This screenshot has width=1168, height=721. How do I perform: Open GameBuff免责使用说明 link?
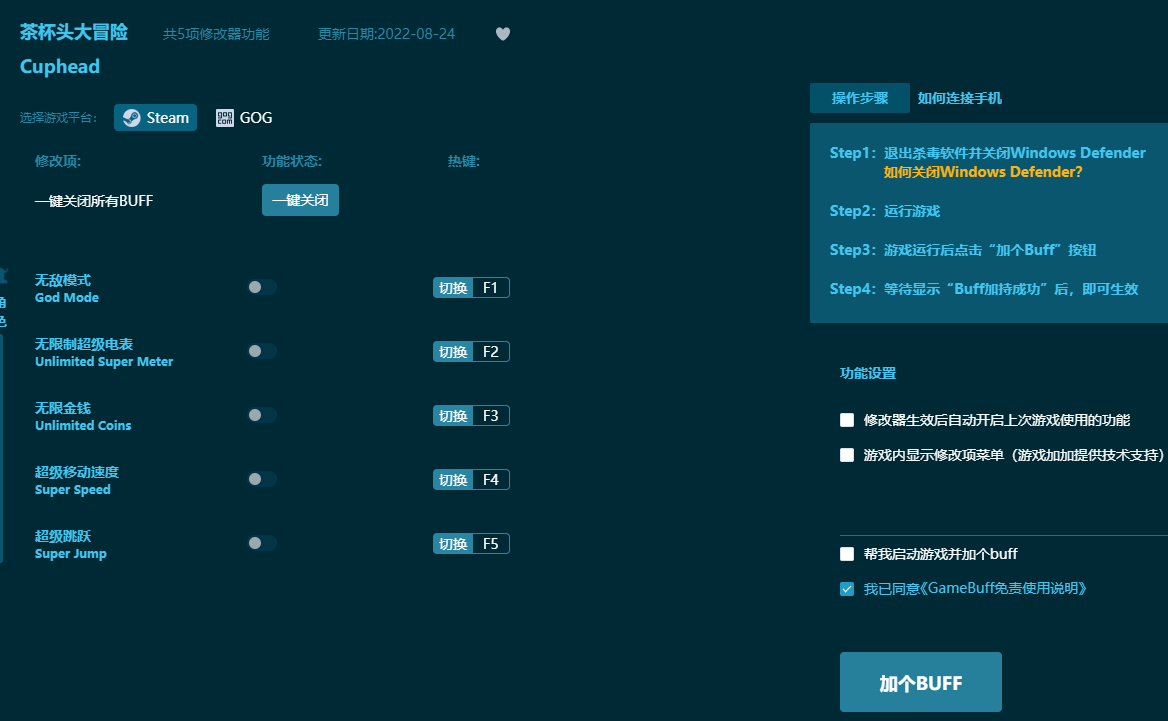1003,588
